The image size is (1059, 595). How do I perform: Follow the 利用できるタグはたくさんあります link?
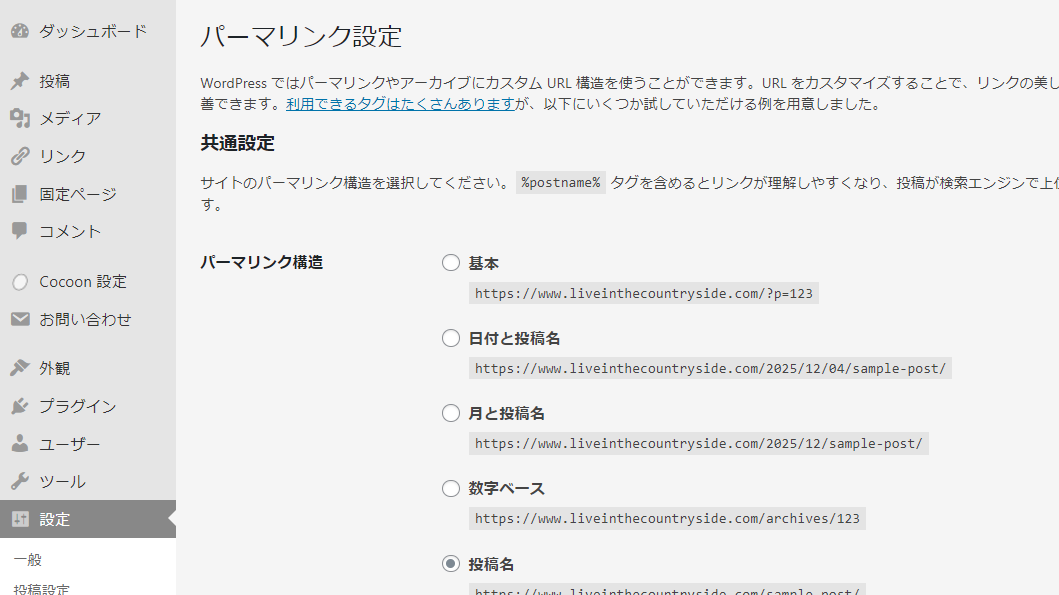400,104
